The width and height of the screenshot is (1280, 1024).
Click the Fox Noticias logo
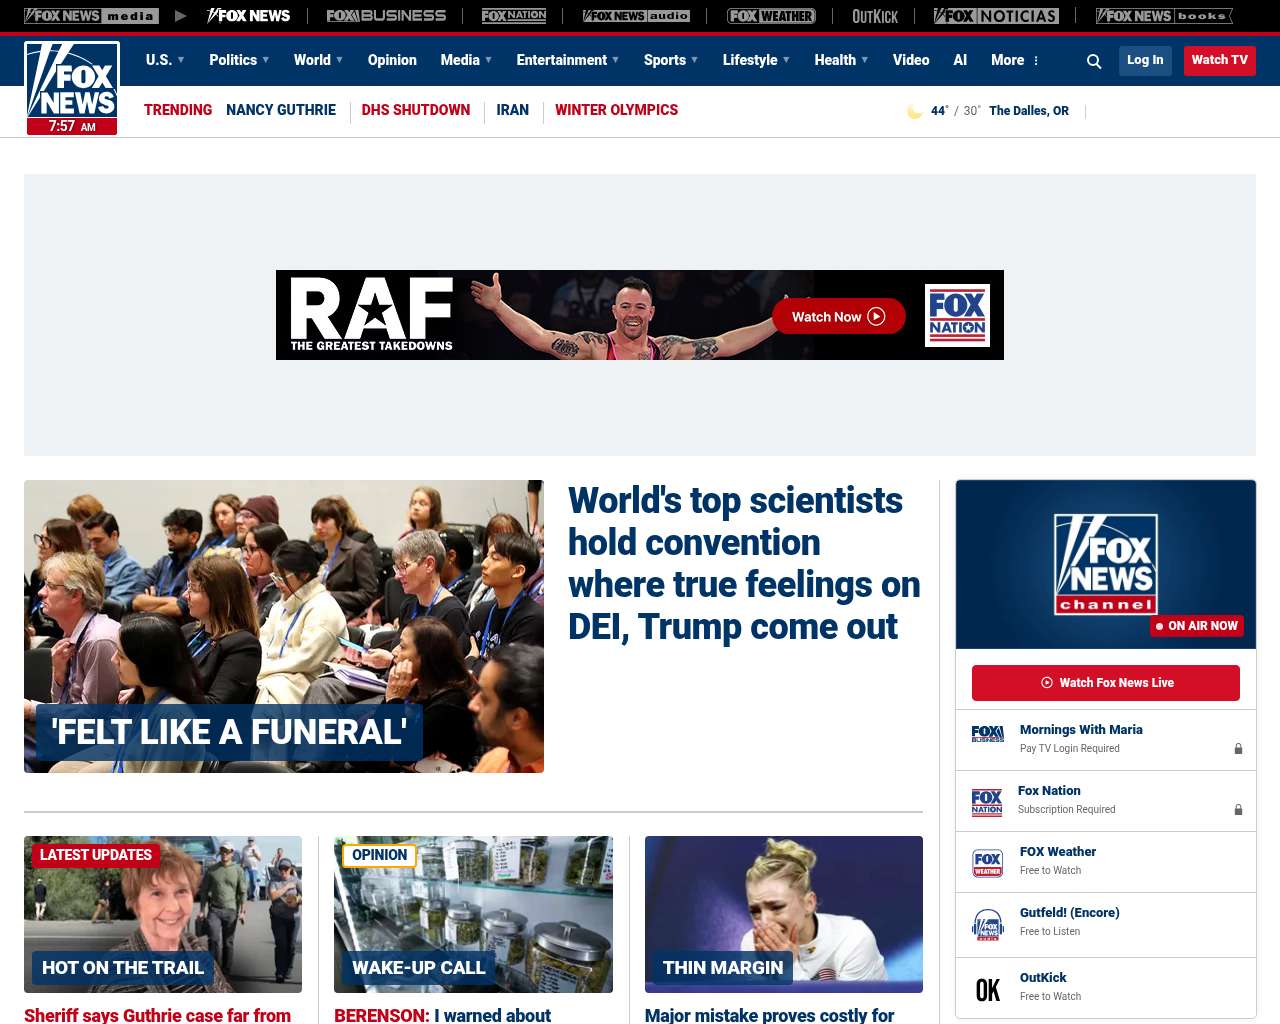pyautogui.click(x=996, y=16)
